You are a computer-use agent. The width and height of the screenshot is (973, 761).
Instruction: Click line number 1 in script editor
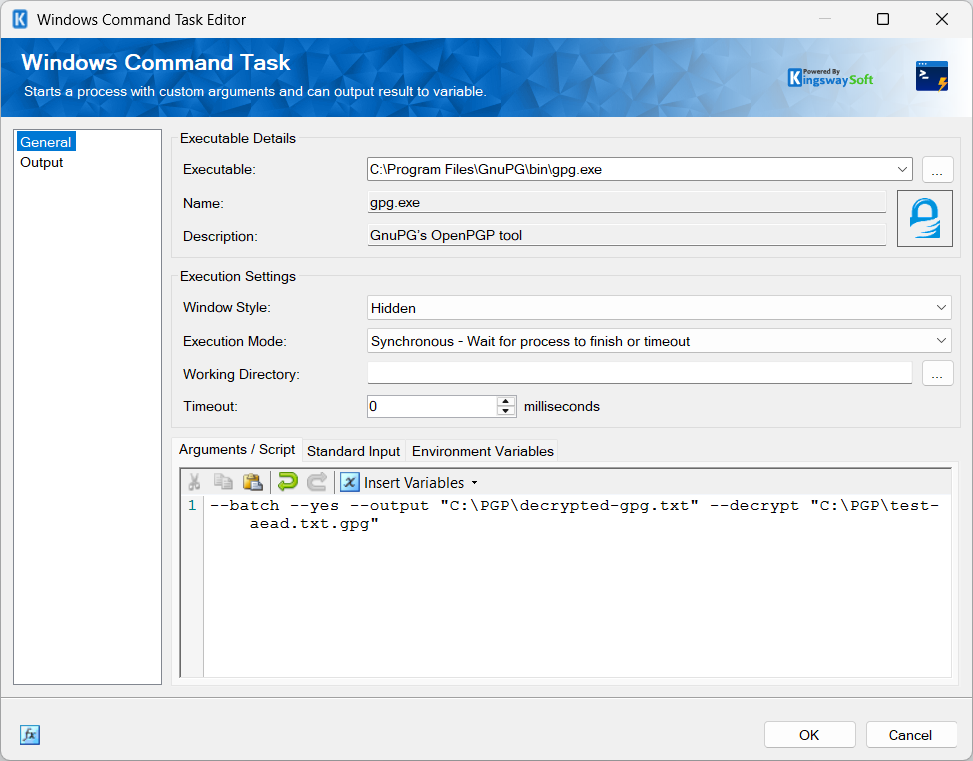point(192,505)
